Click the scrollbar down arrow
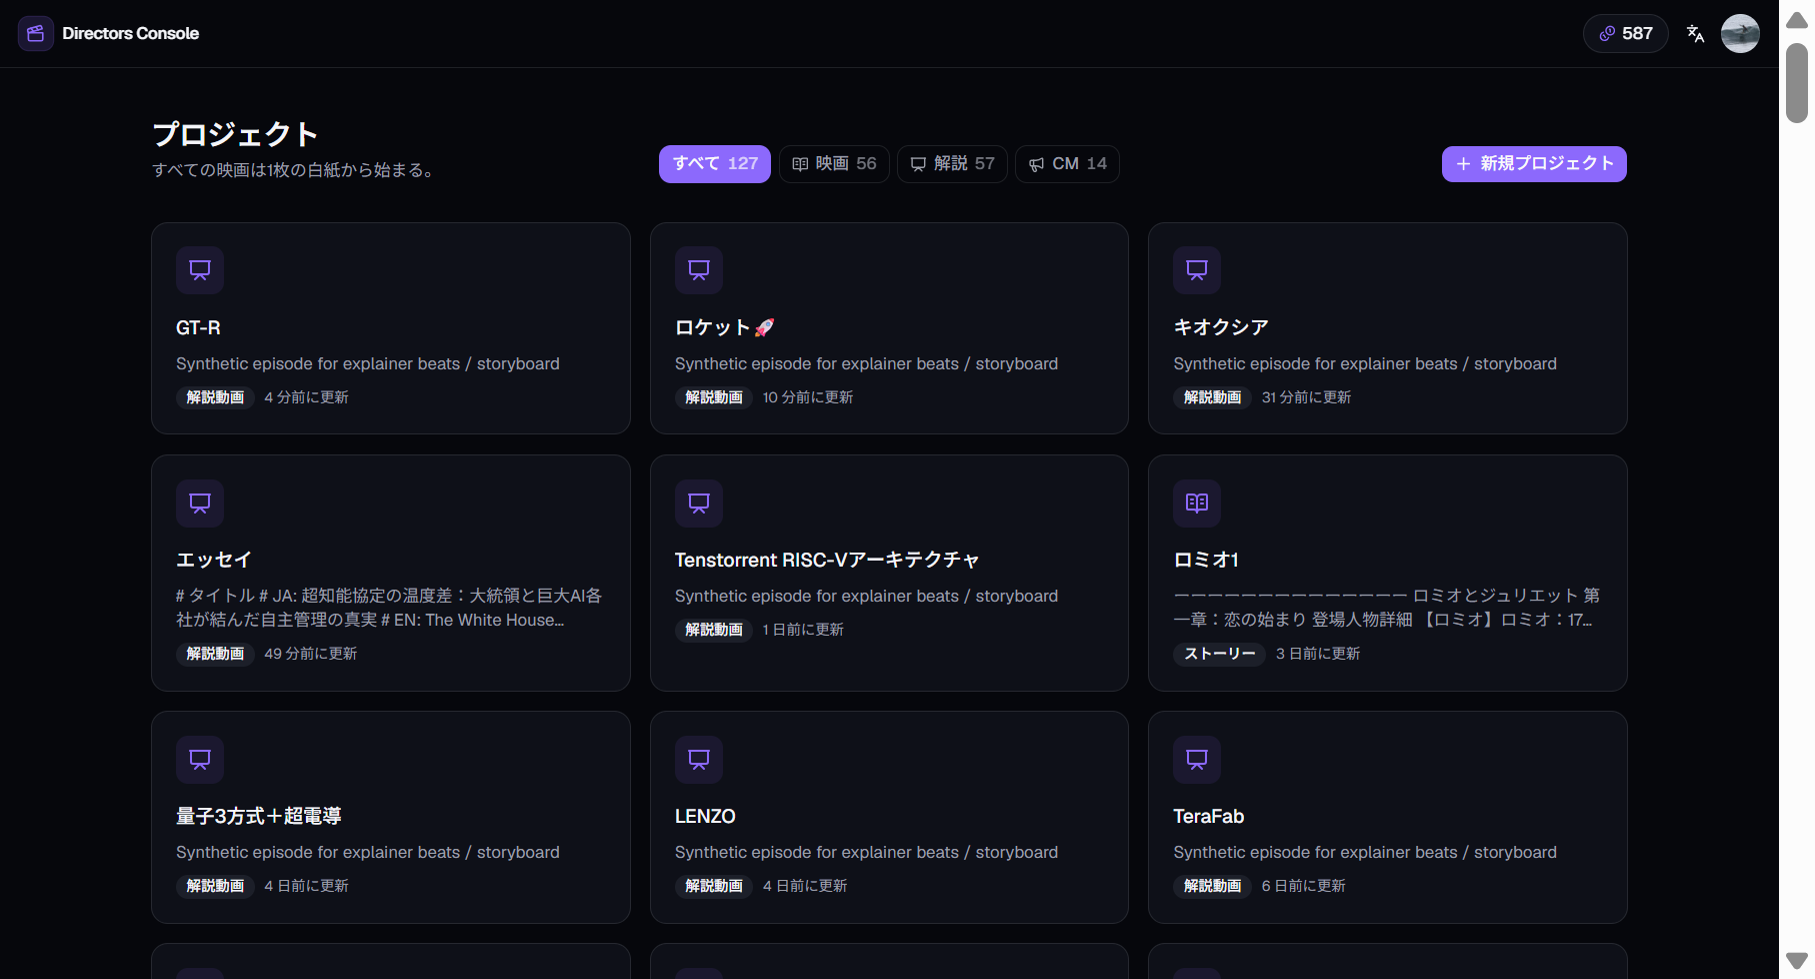The width and height of the screenshot is (1815, 979). [1796, 961]
